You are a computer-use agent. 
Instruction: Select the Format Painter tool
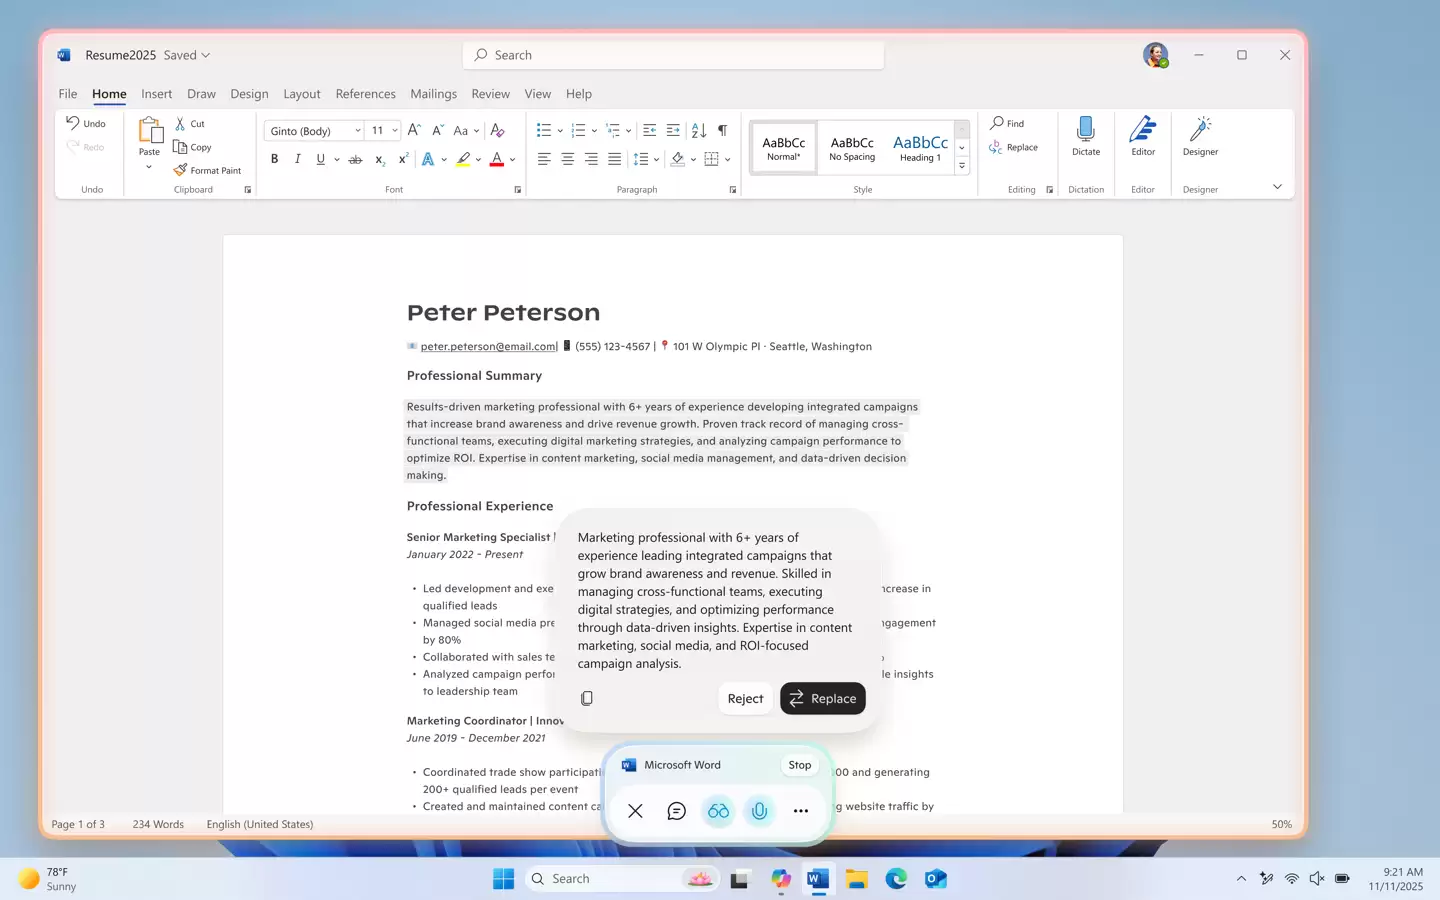point(208,170)
